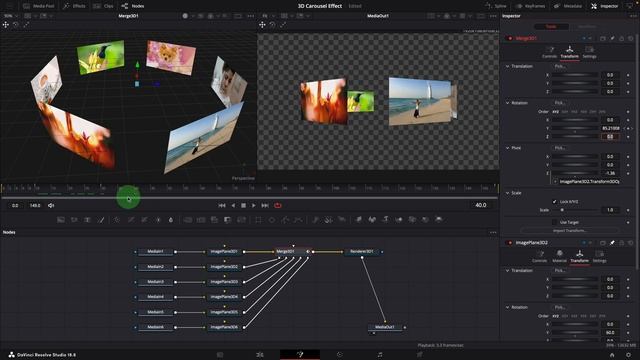The image size is (640, 360).
Task: Open the Keyframes editor
Action: click(530, 6)
